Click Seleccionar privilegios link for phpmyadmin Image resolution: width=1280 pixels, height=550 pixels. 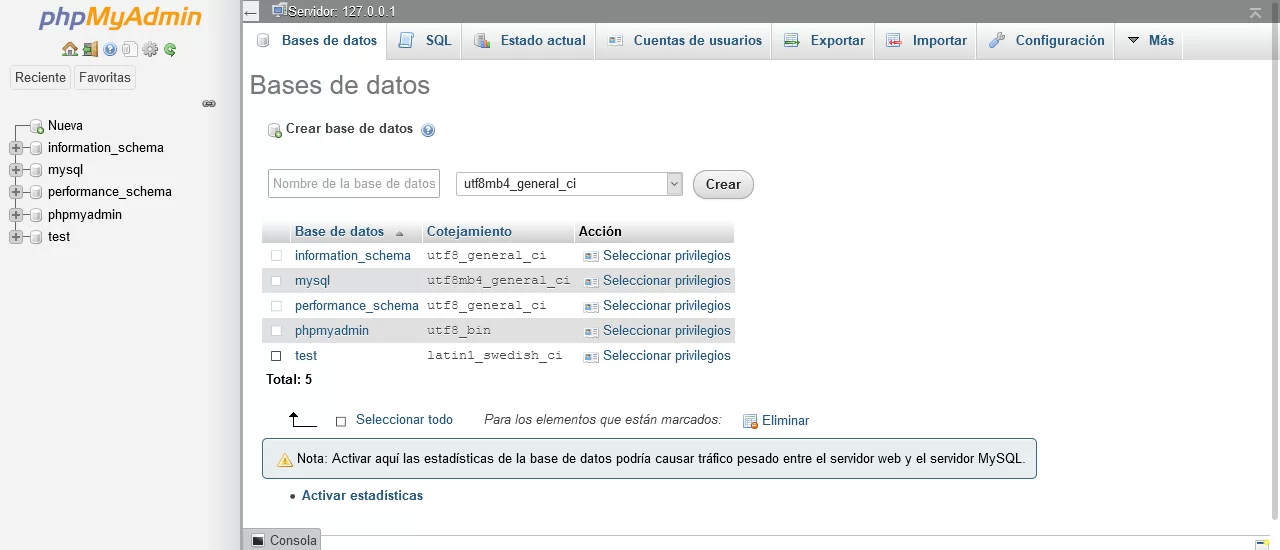coord(667,331)
